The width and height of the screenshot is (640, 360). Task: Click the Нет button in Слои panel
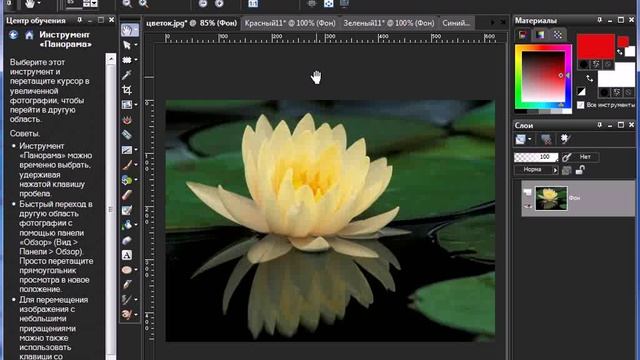585,157
